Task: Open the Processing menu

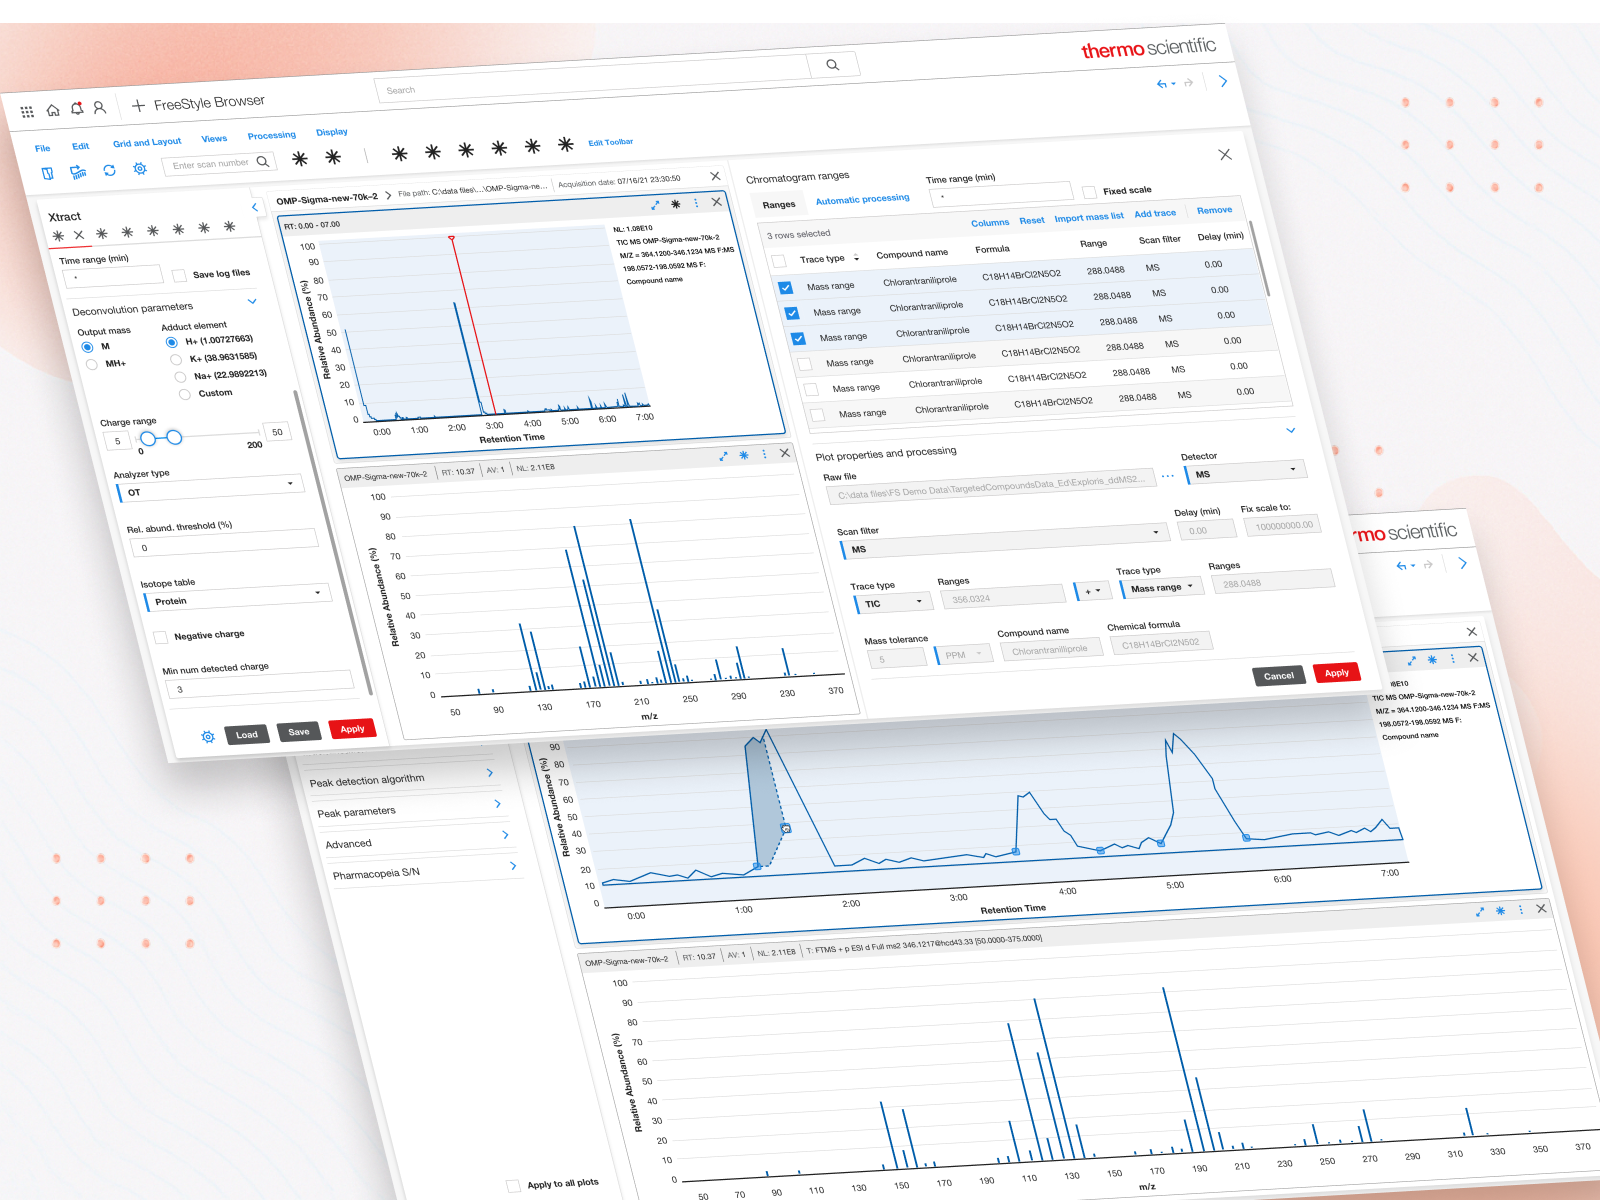Action: click(x=272, y=135)
